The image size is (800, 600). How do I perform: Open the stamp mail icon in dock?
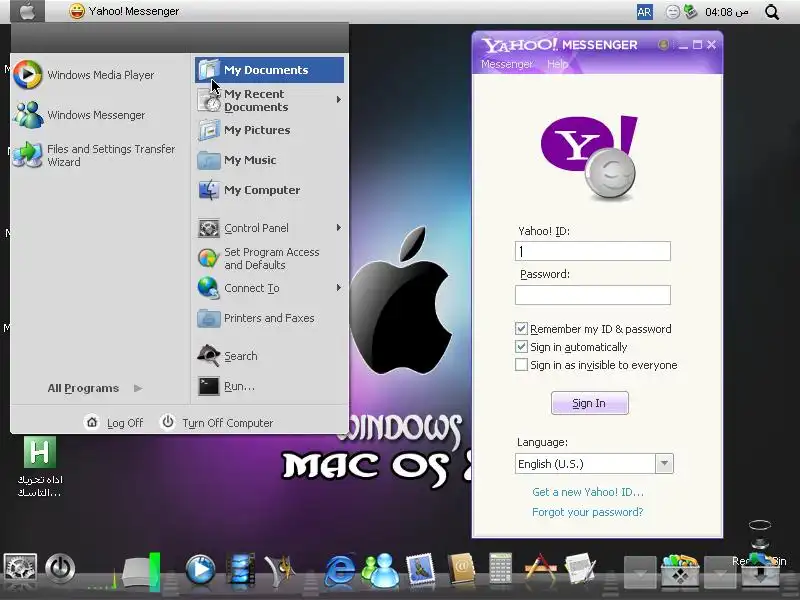tap(421, 569)
